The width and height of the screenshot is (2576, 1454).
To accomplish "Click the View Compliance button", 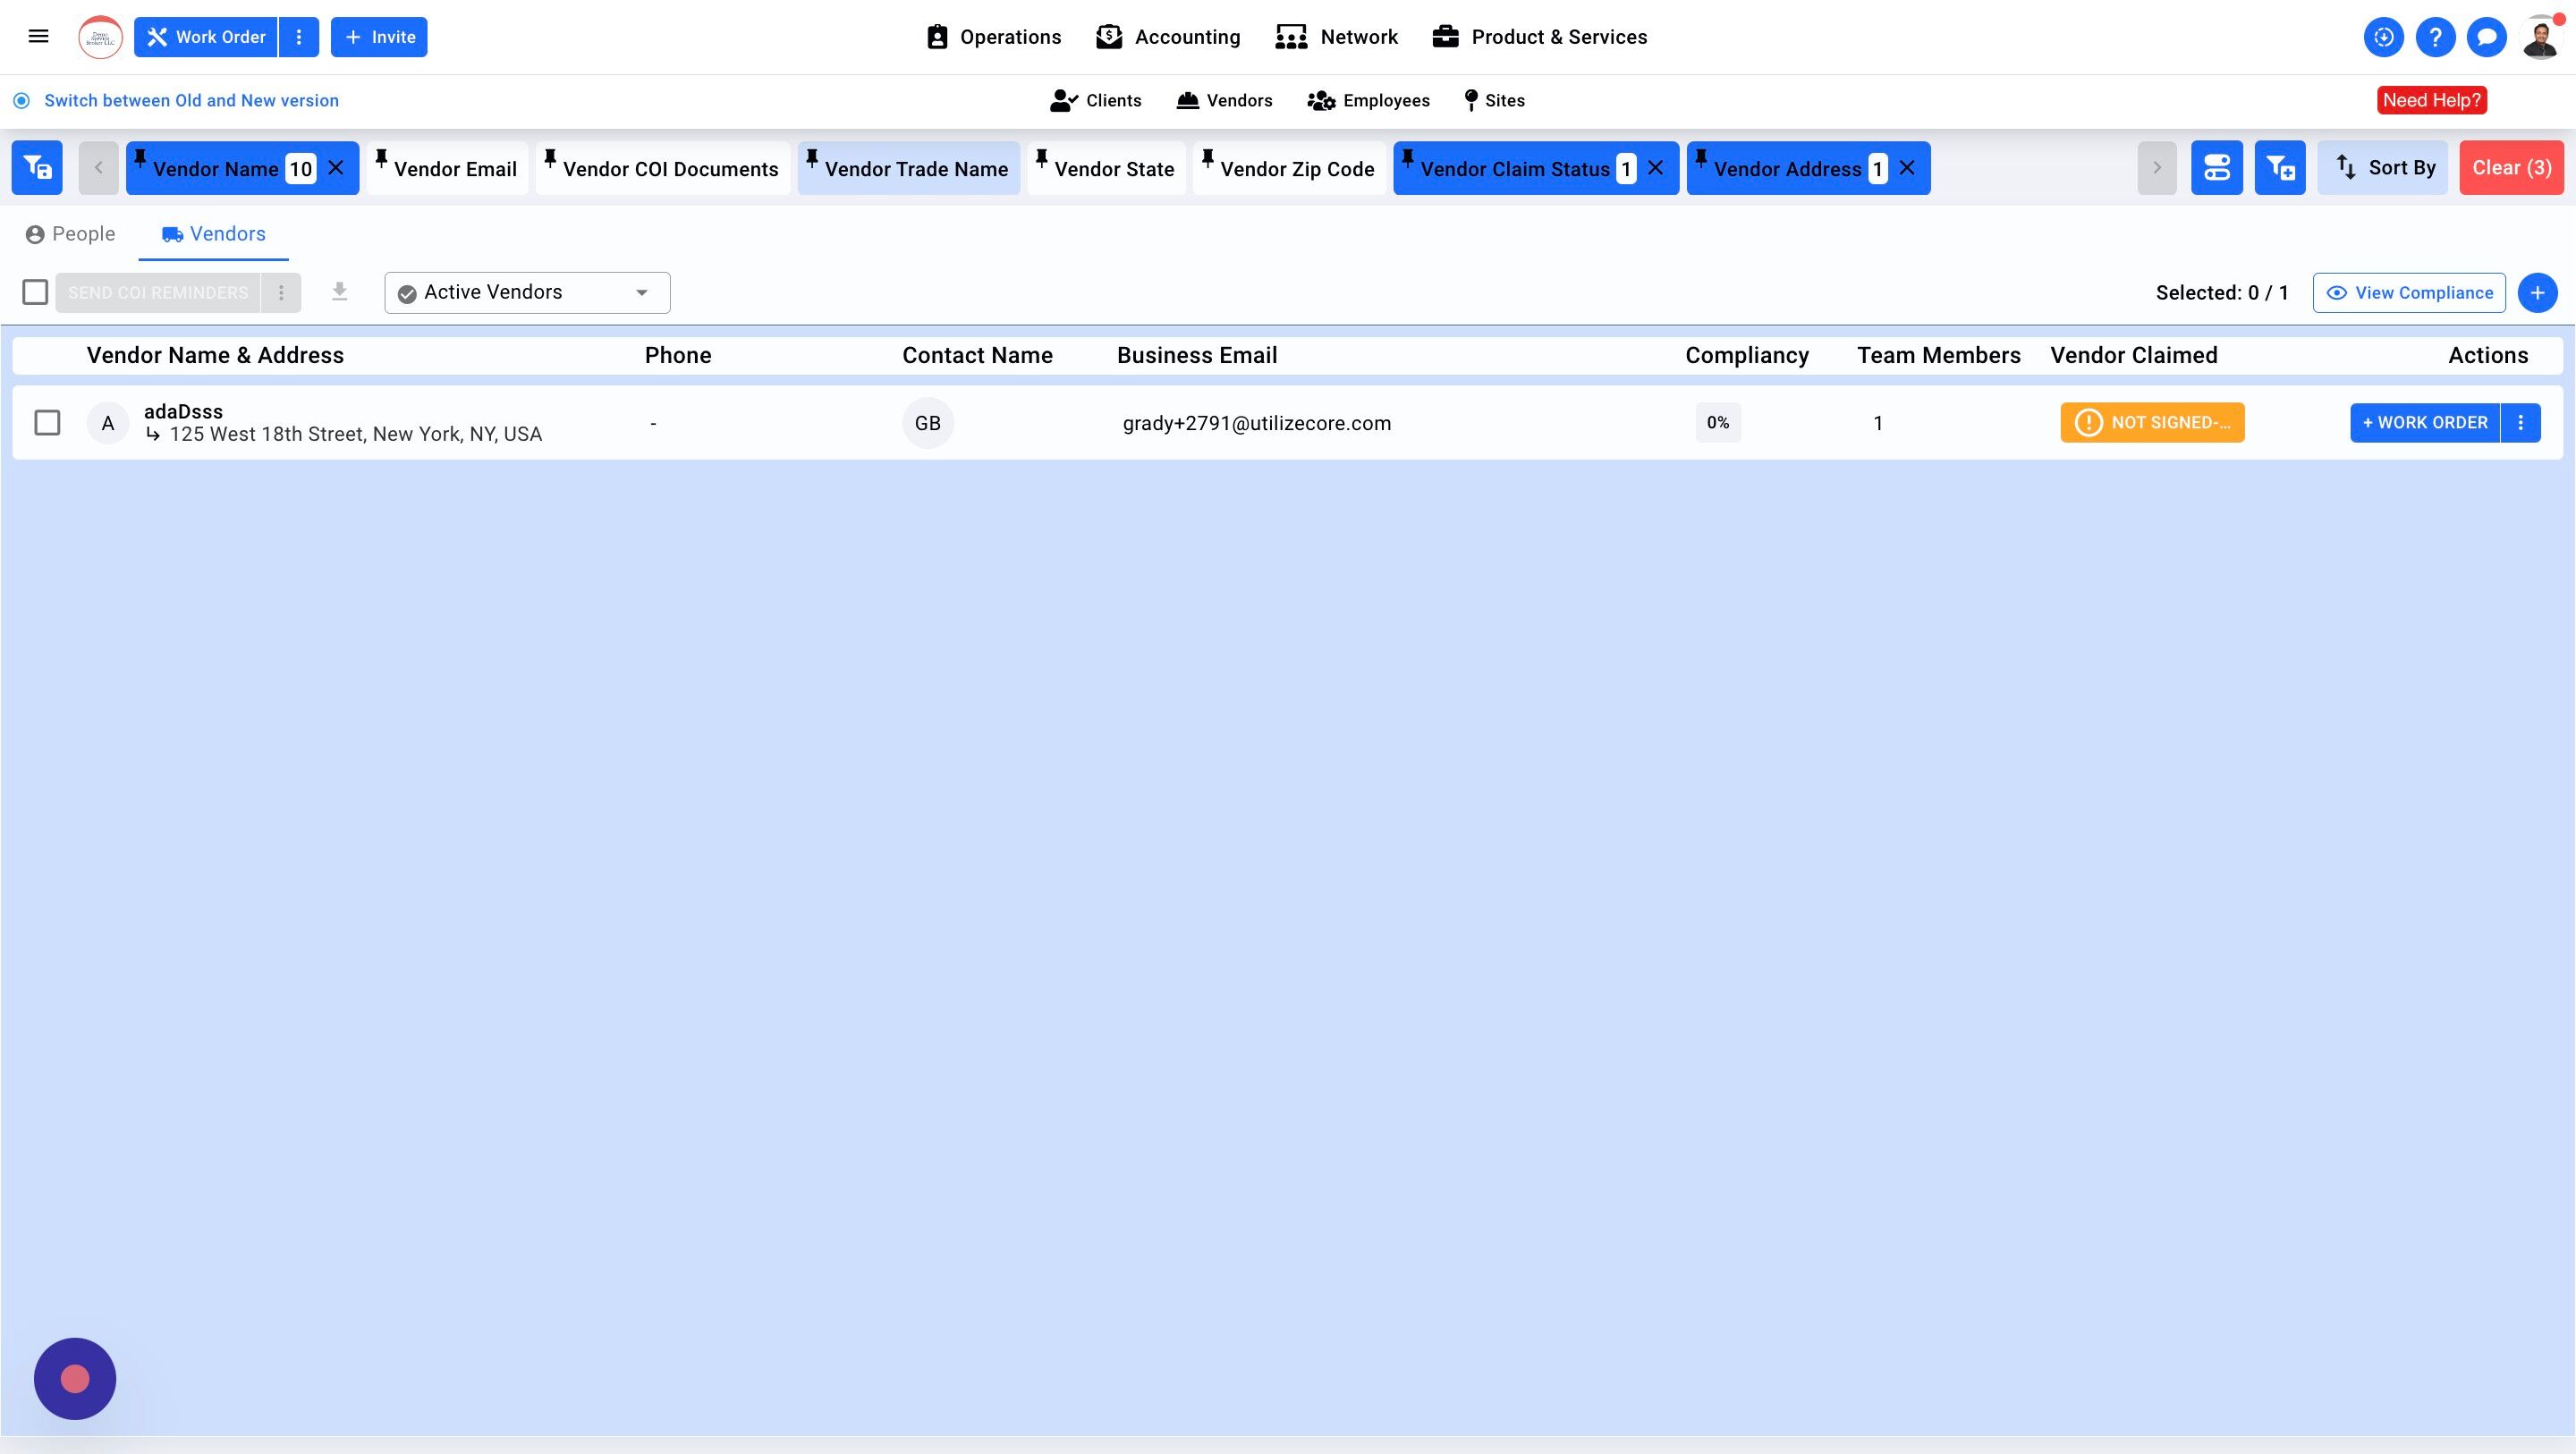I will click(x=2408, y=293).
